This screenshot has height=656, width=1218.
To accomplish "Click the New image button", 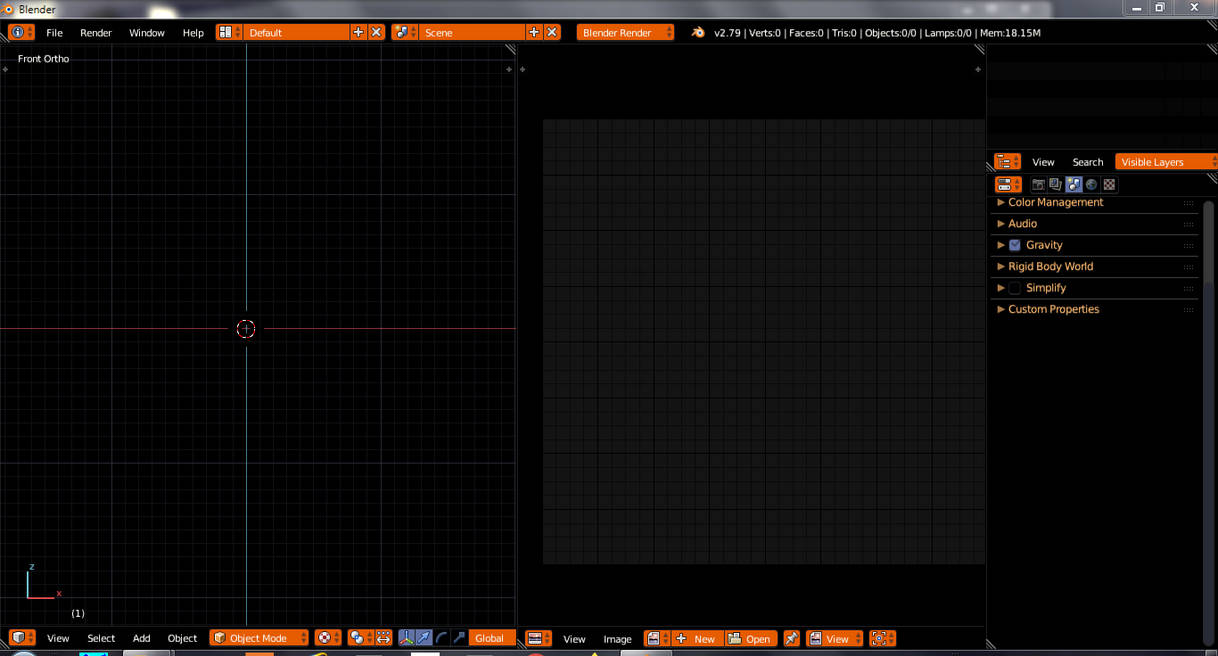I will (697, 638).
